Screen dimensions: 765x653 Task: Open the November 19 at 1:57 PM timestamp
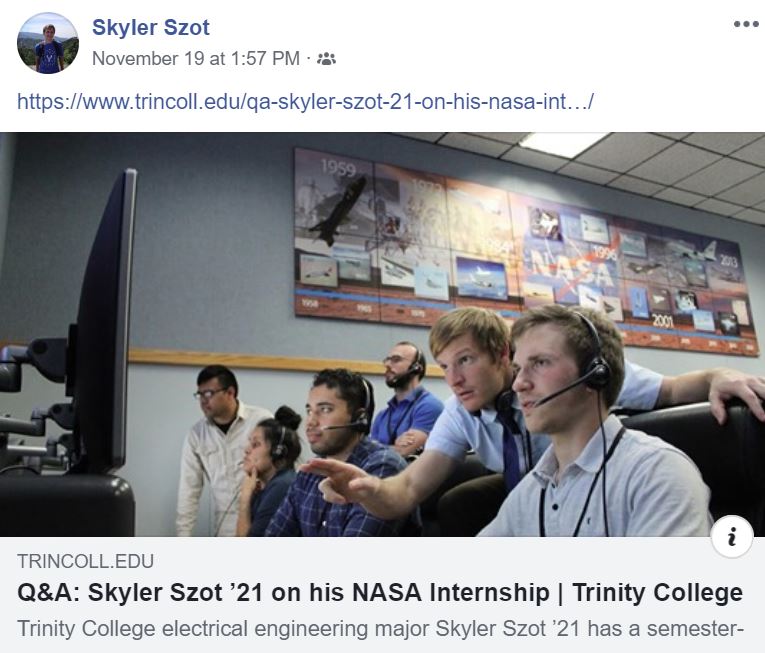click(196, 59)
